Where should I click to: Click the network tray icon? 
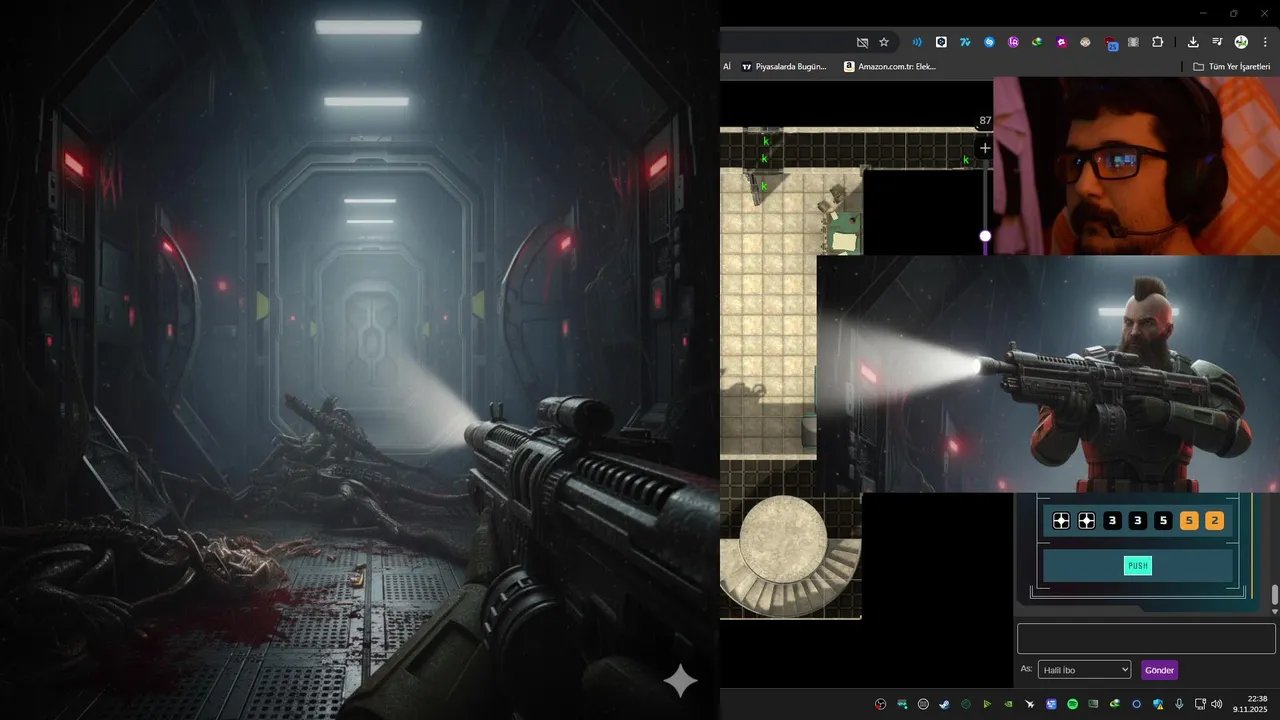click(1200, 704)
